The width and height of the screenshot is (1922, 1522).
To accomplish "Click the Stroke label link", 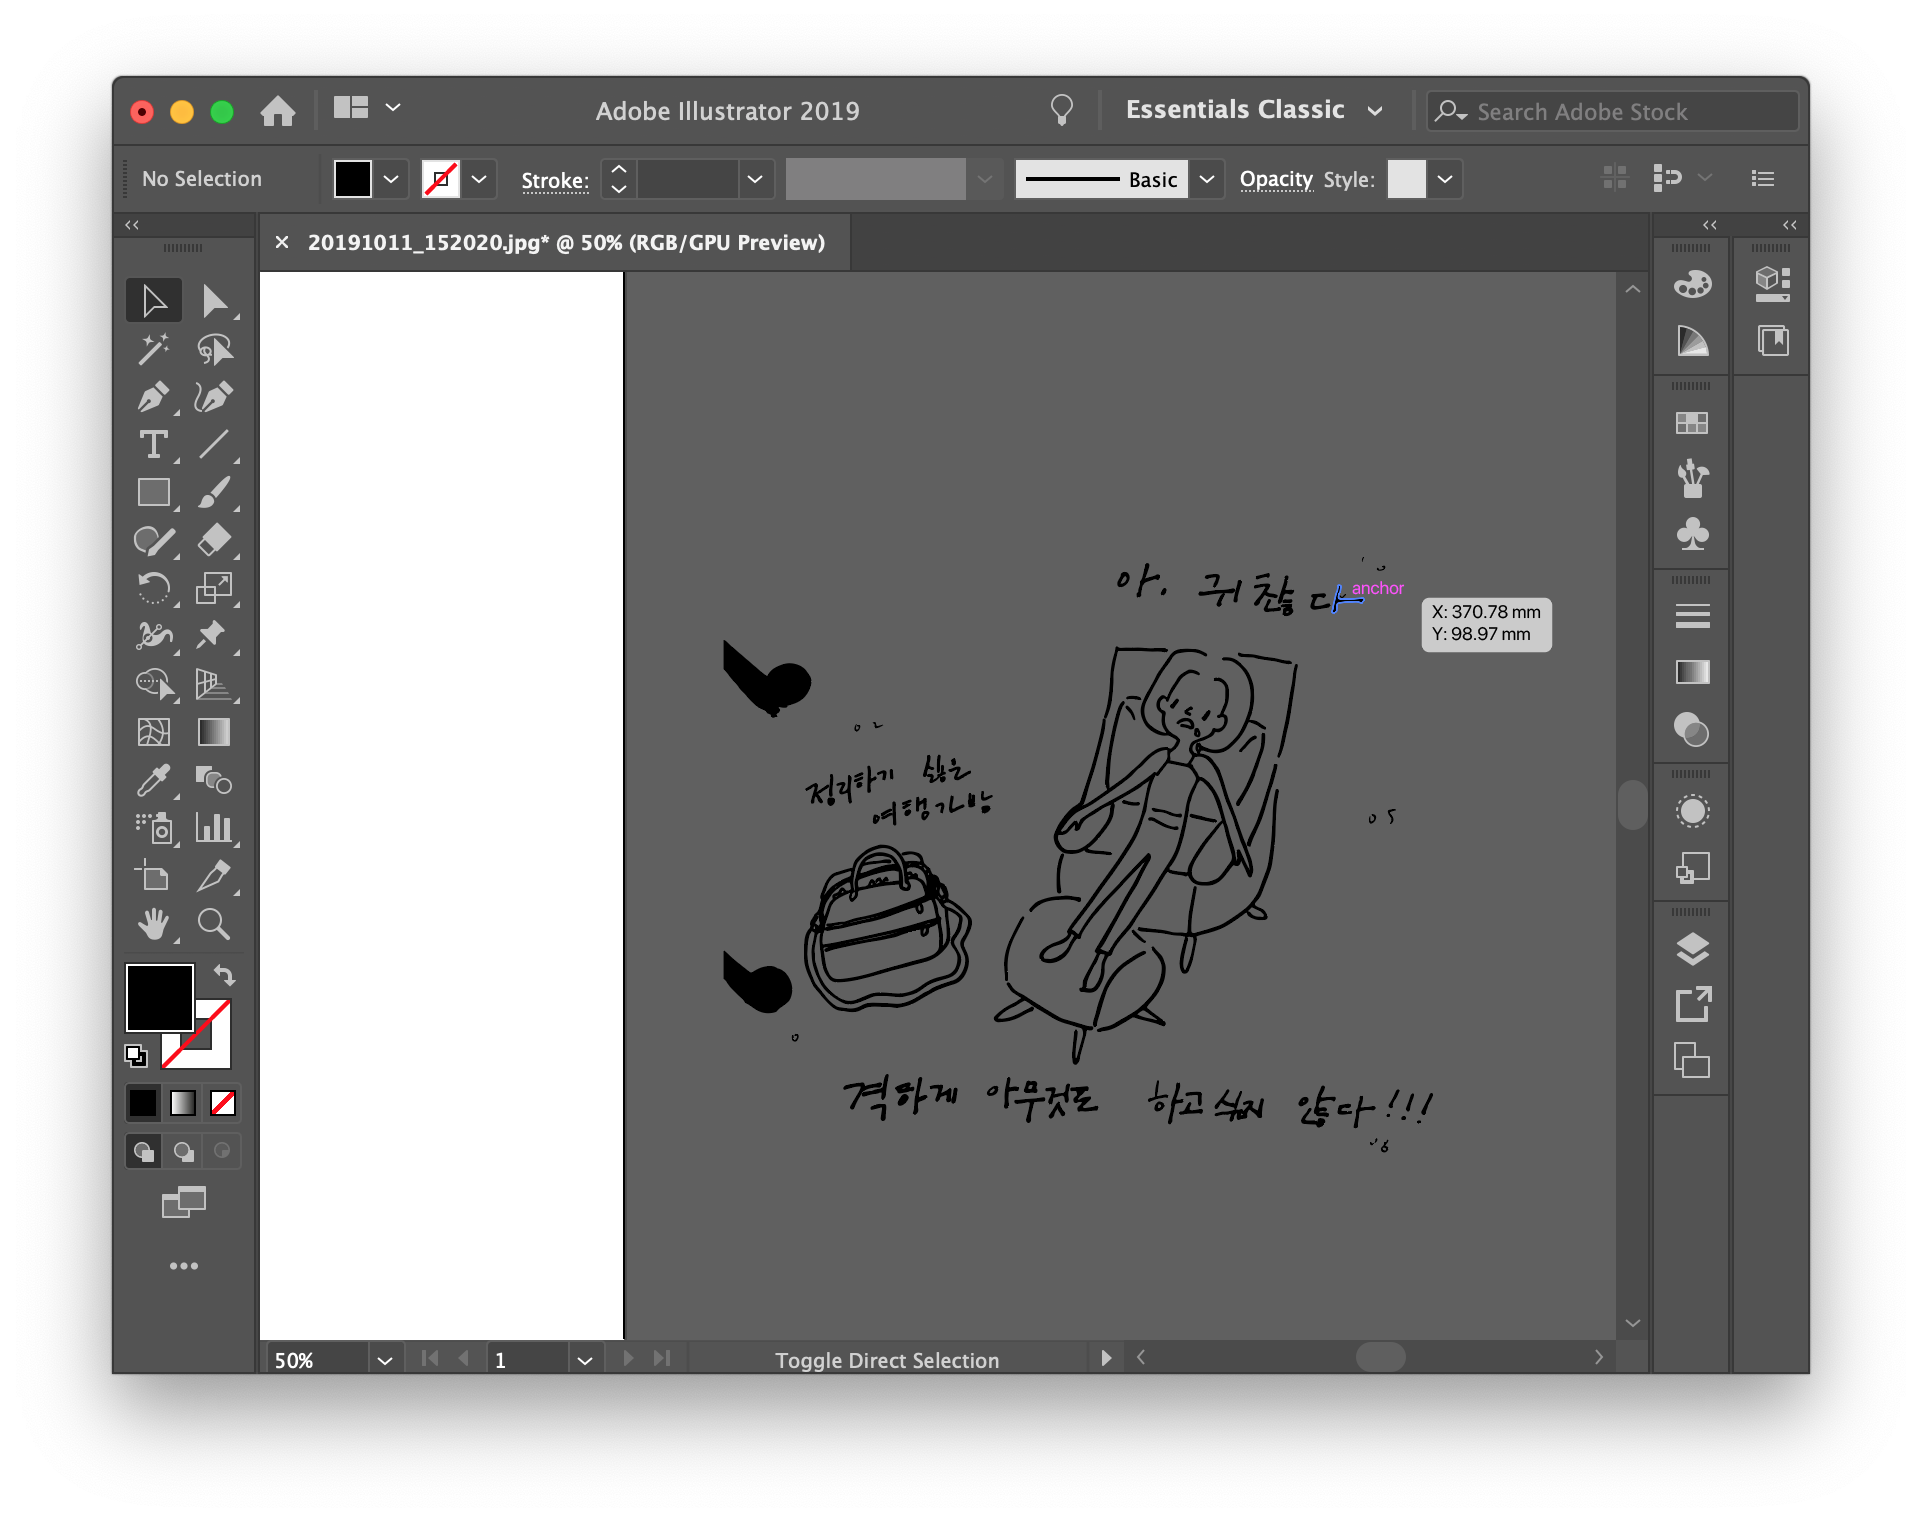I will coord(554,181).
